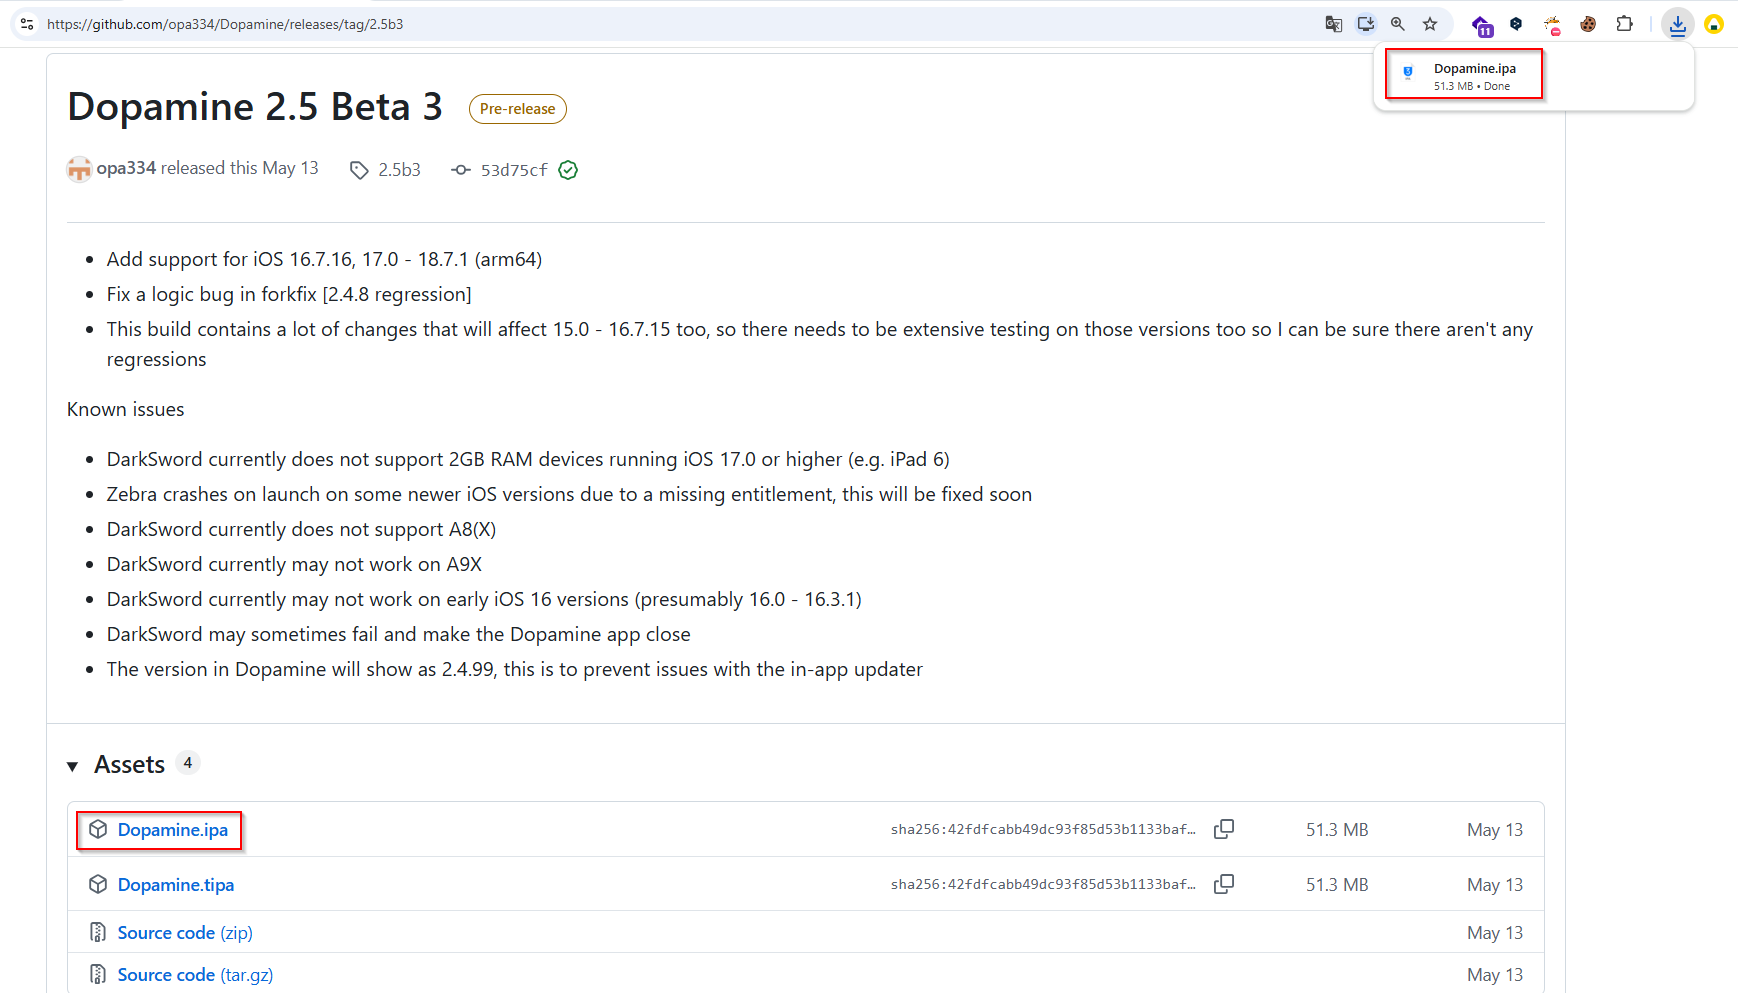Screen dimensions: 1738x993
Task: Download the Dopamine.ipa asset link
Action: [173, 830]
